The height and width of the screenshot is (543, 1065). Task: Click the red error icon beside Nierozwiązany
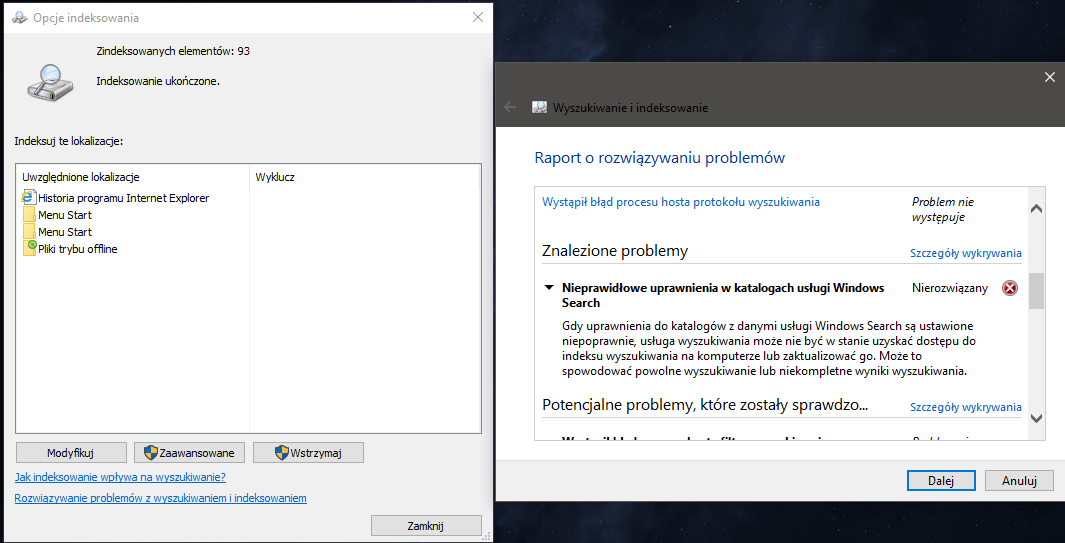[1010, 288]
